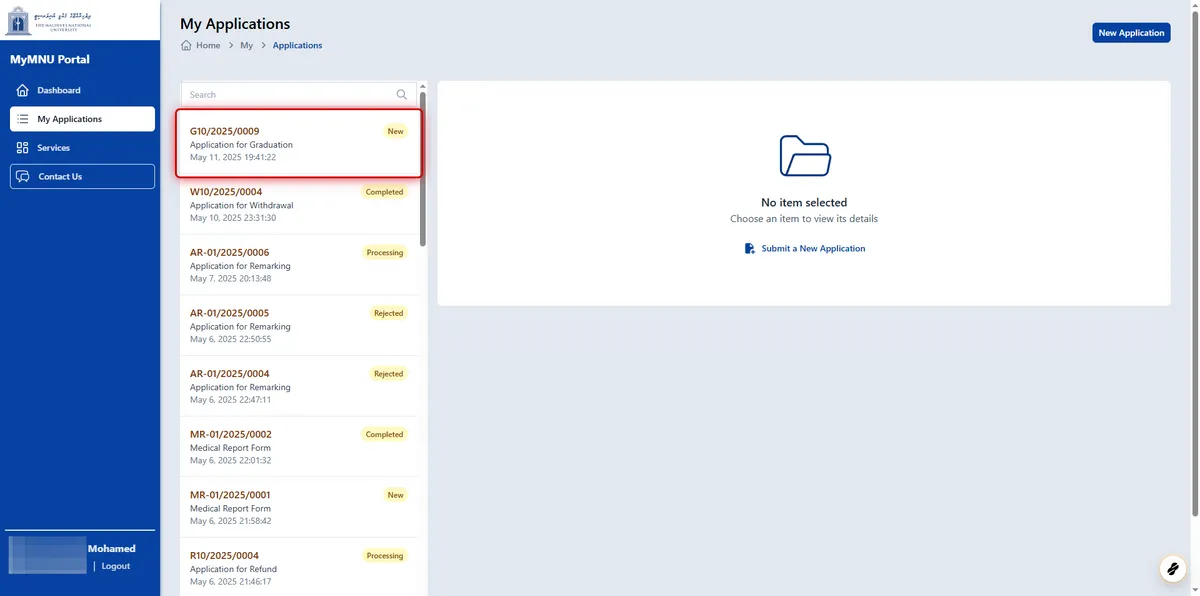Click the Applications breadcrumb item

click(x=297, y=45)
